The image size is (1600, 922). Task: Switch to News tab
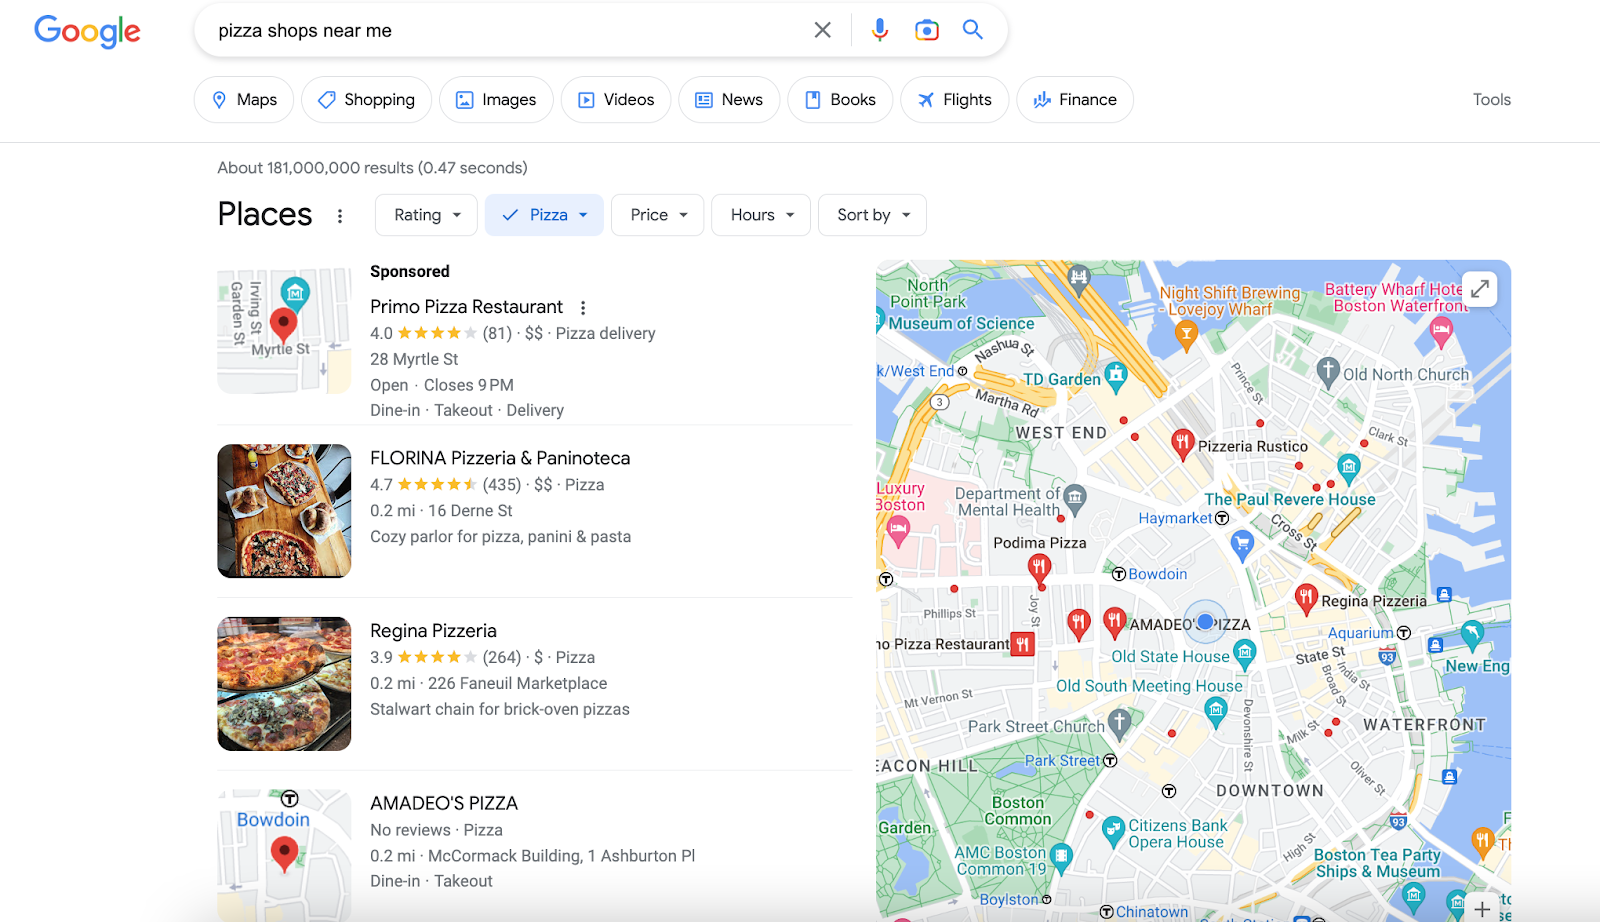(x=729, y=100)
